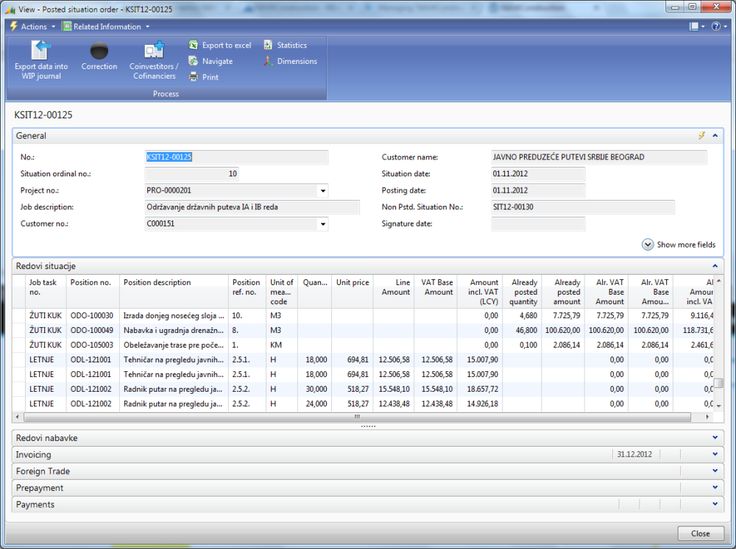Click the General section lightning icon
The height and width of the screenshot is (549, 736).
[x=701, y=136]
